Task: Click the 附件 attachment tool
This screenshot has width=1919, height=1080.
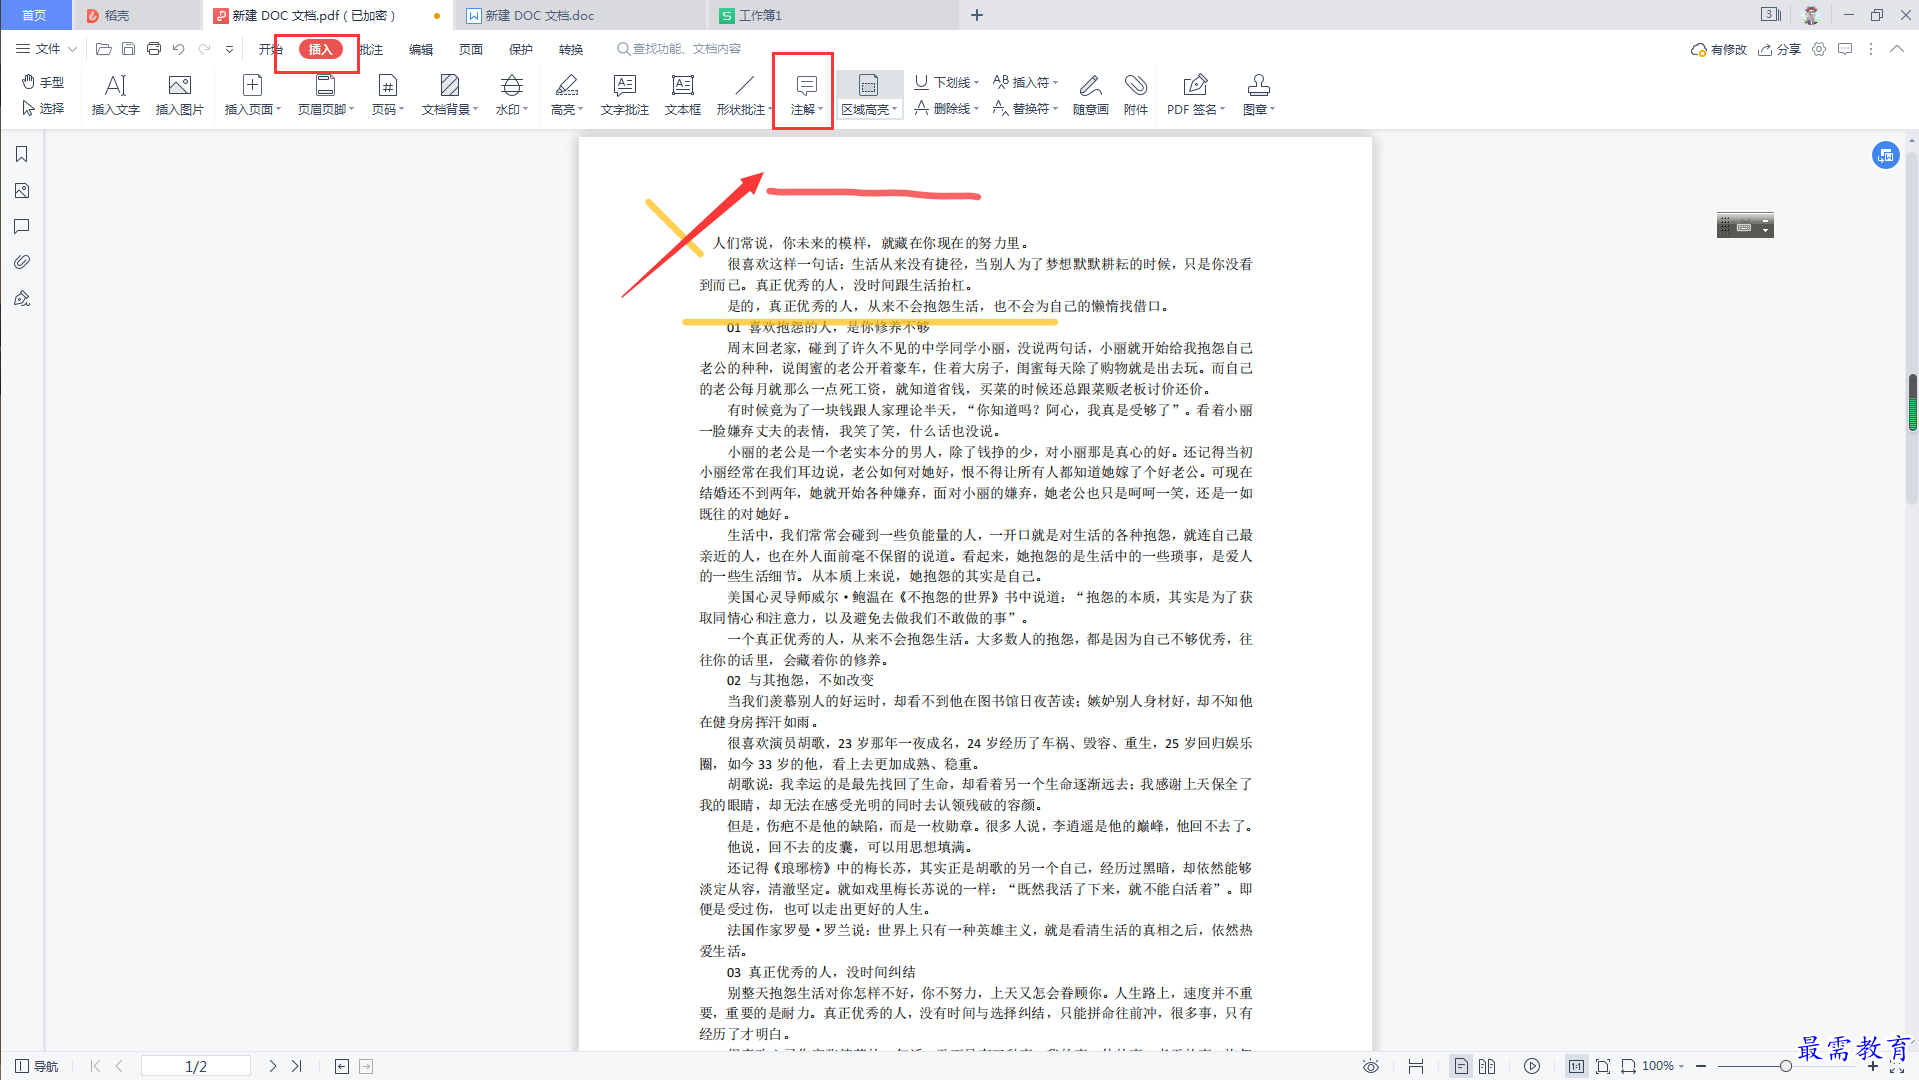Action: click(1136, 96)
